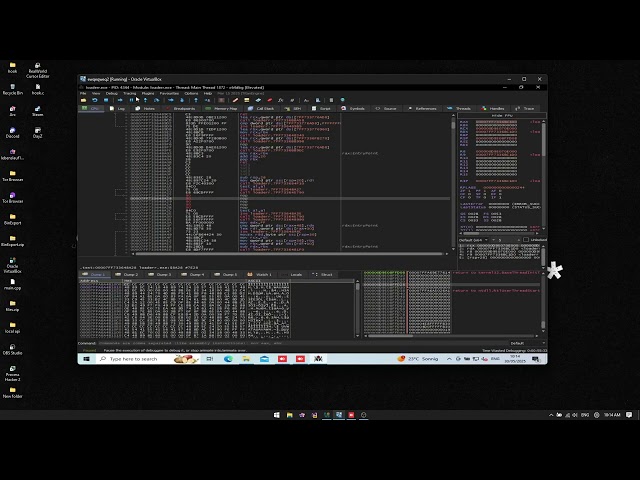The image size is (640, 480).
Task: Open the Variables toolbar icon
Action: (292, 100)
